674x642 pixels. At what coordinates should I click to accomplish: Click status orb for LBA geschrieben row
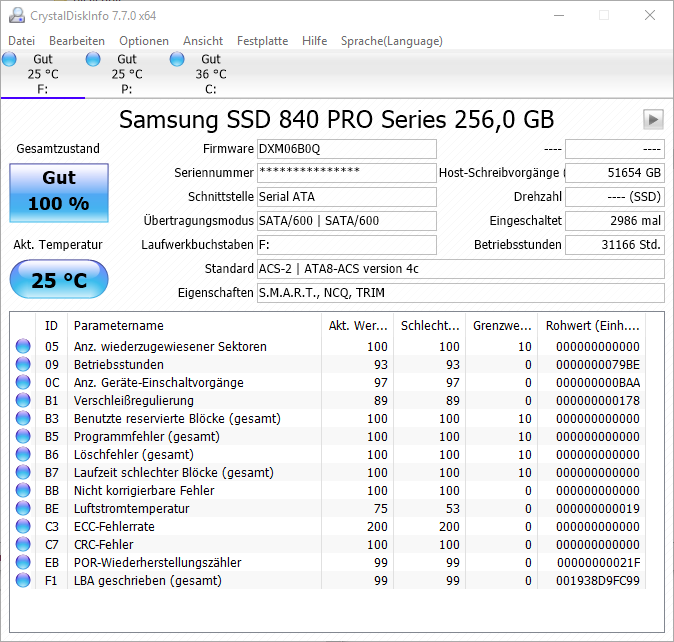(23, 581)
